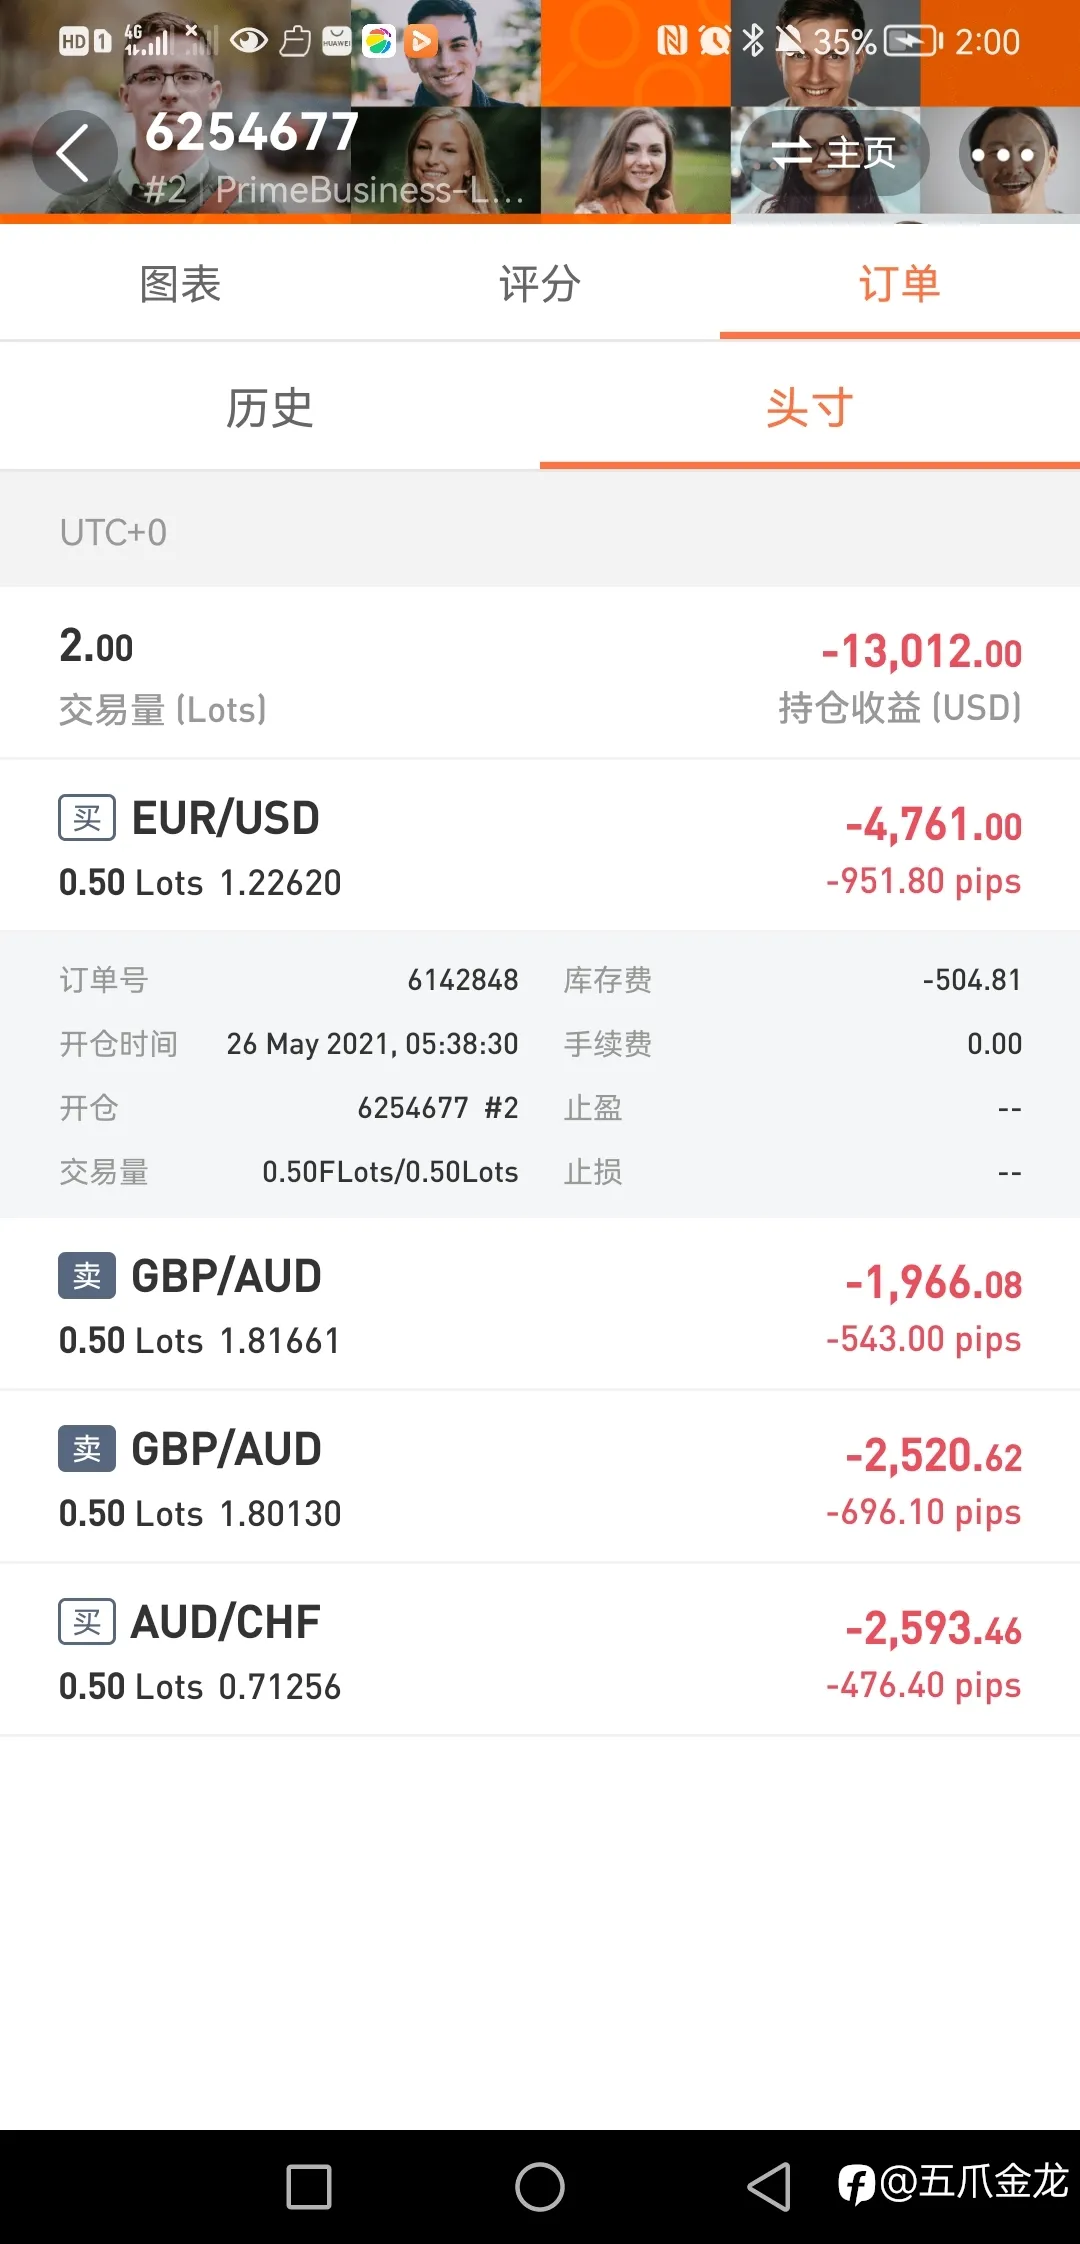Select the 头寸 positions sub-tab

[x=810, y=408]
